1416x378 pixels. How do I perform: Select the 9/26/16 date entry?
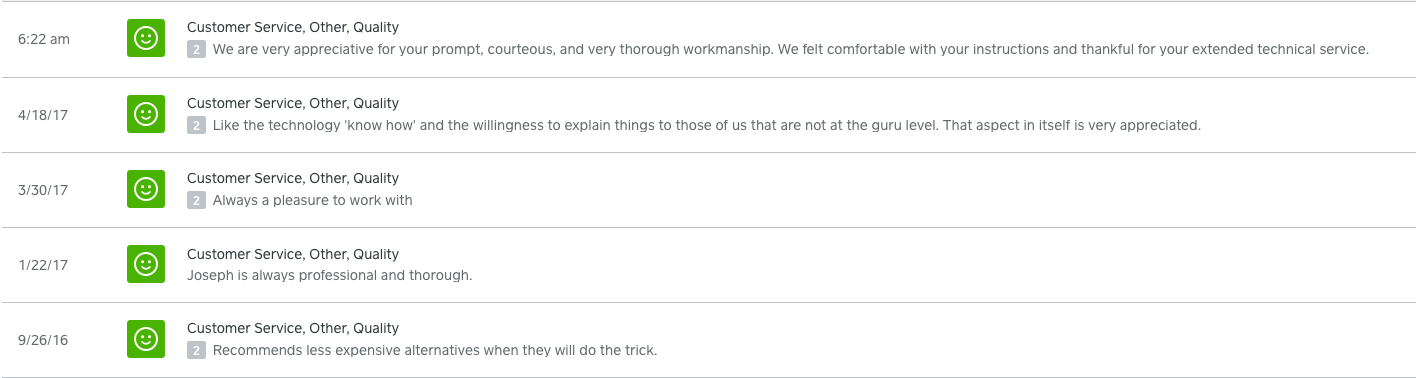pyautogui.click(x=43, y=340)
